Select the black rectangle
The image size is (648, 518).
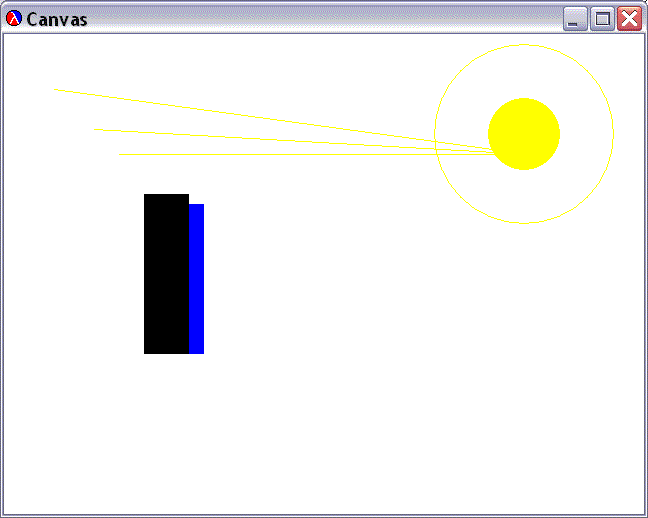coord(166,273)
